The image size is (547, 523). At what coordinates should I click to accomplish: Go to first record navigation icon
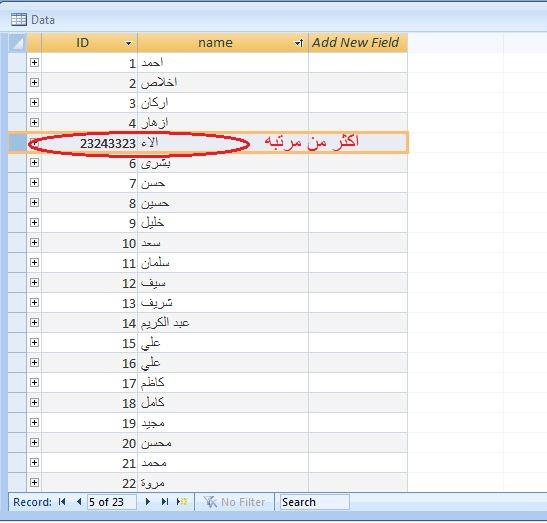point(62,502)
